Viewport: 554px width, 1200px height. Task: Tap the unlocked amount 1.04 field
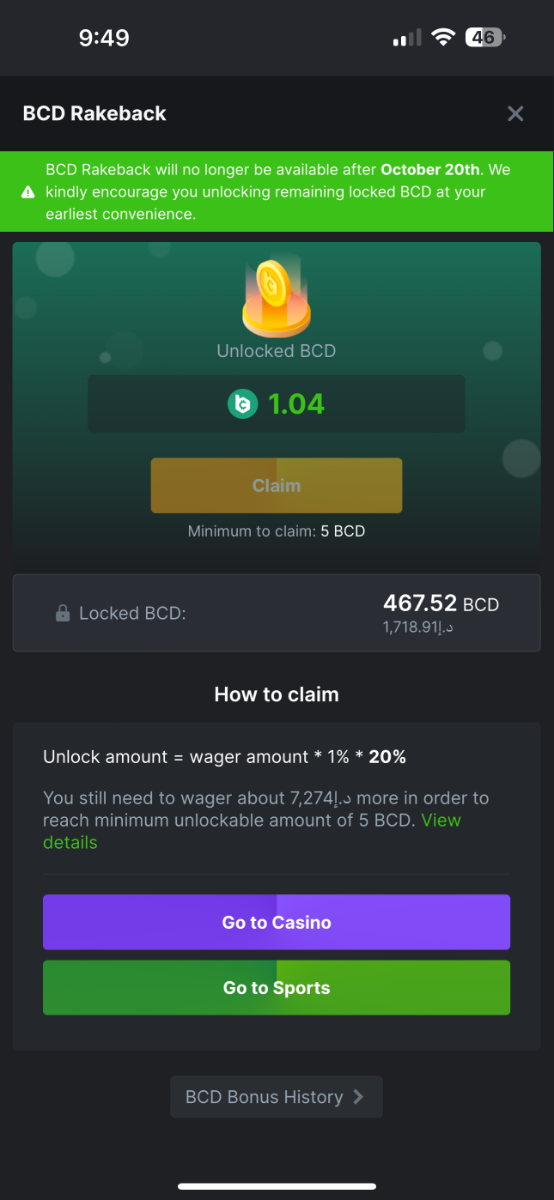(x=276, y=404)
